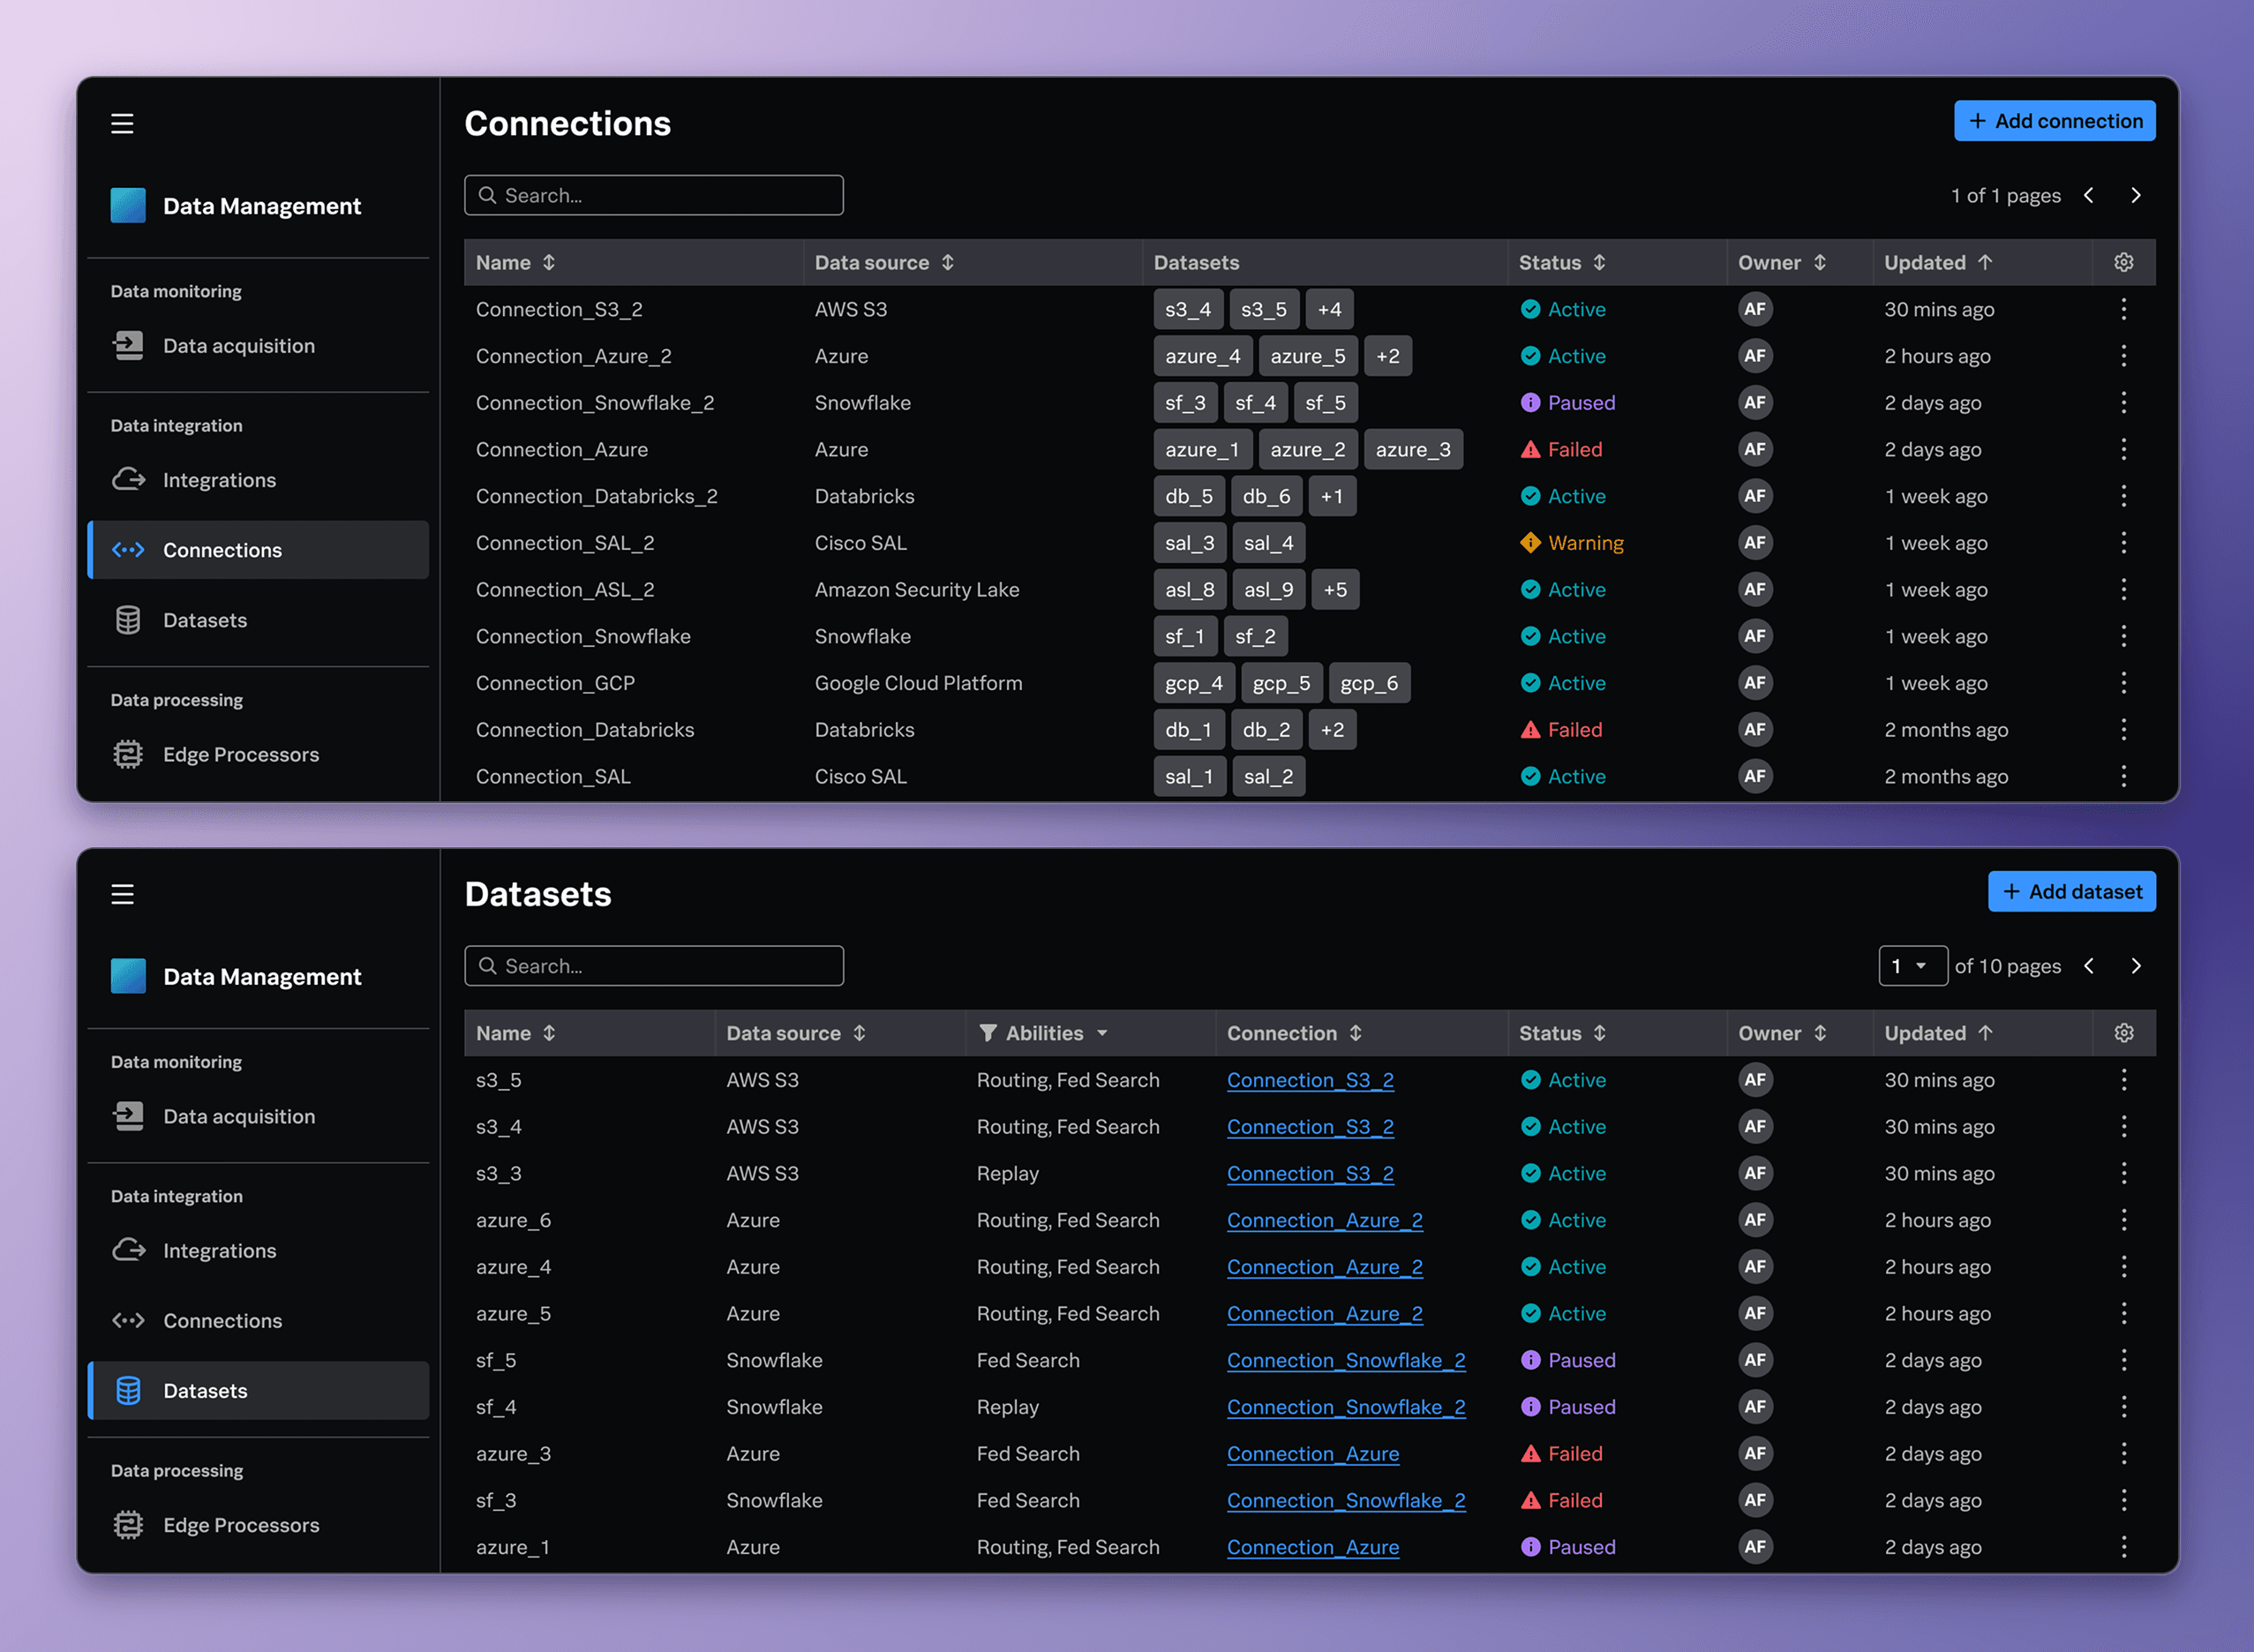Open Edge Processors in Datasets window sidebar

click(x=258, y=1525)
